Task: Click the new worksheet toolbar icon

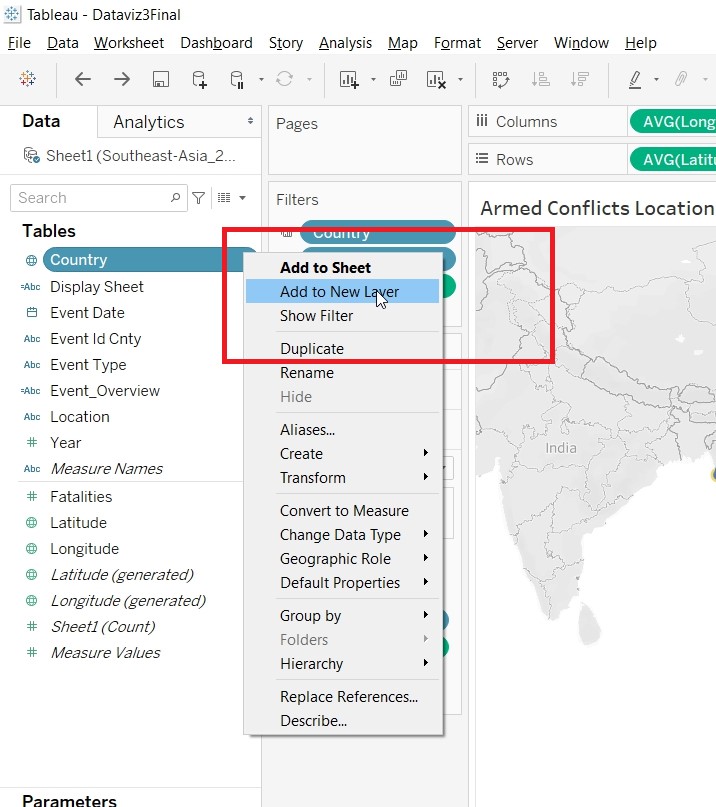Action: pos(349,79)
